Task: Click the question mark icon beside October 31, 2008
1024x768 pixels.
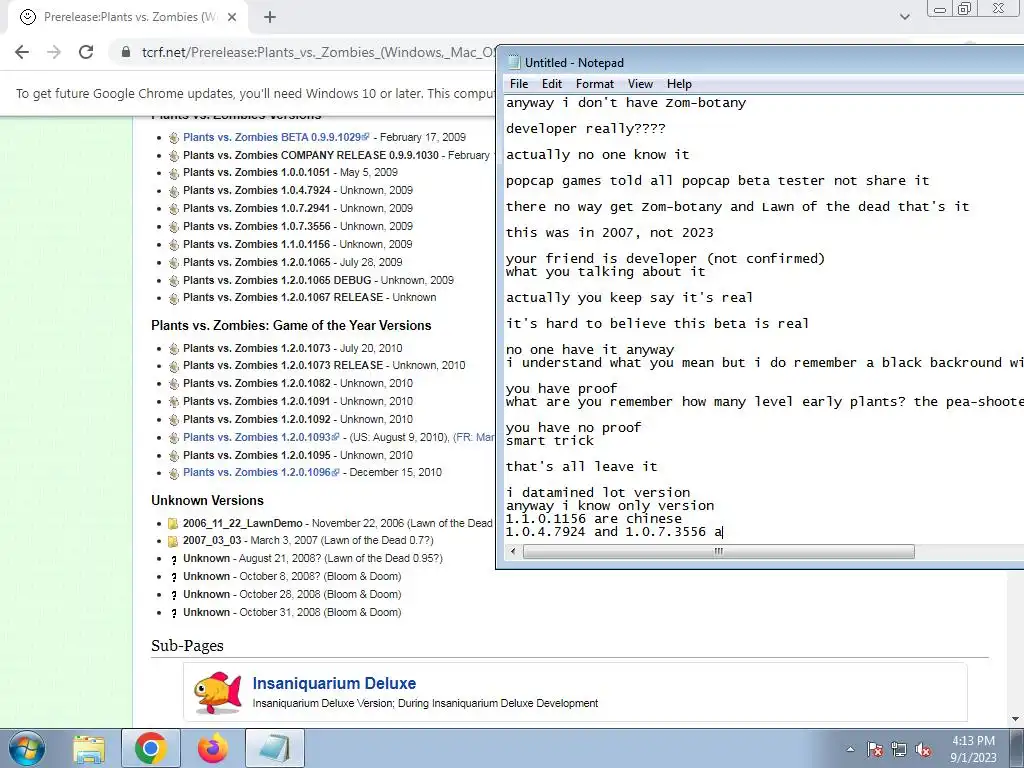Action: pos(174,613)
